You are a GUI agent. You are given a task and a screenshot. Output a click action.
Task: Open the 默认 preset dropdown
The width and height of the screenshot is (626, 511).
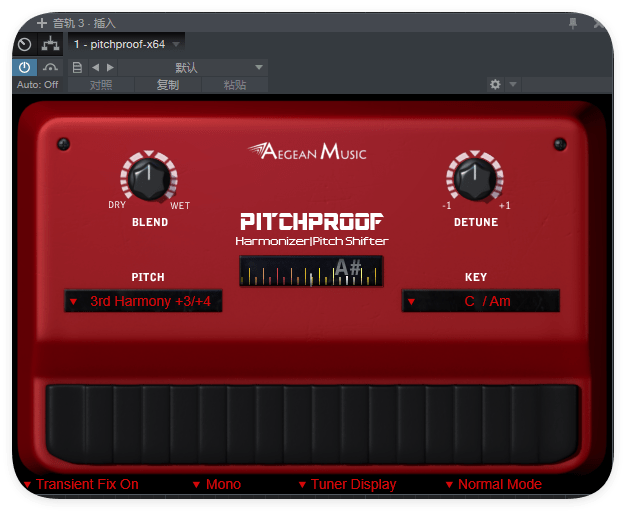pyautogui.click(x=193, y=67)
